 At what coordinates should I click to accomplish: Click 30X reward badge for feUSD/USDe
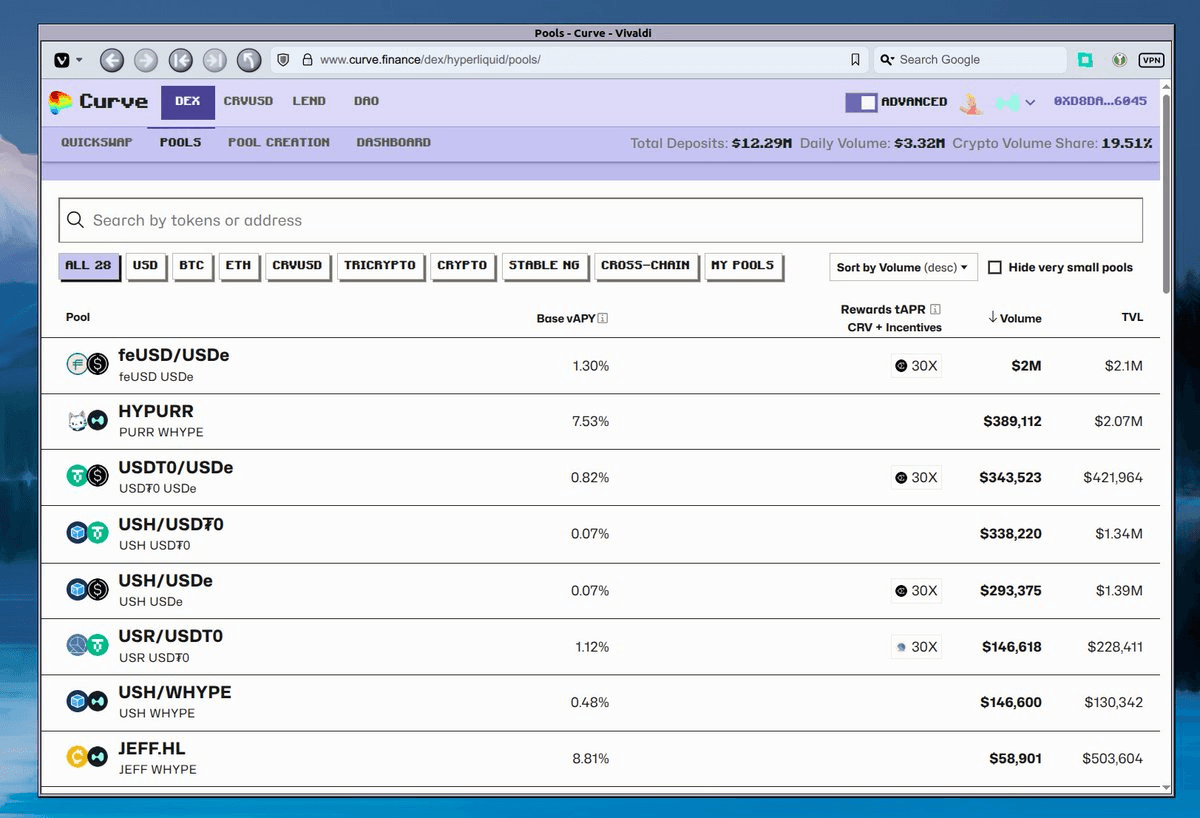[x=916, y=366]
